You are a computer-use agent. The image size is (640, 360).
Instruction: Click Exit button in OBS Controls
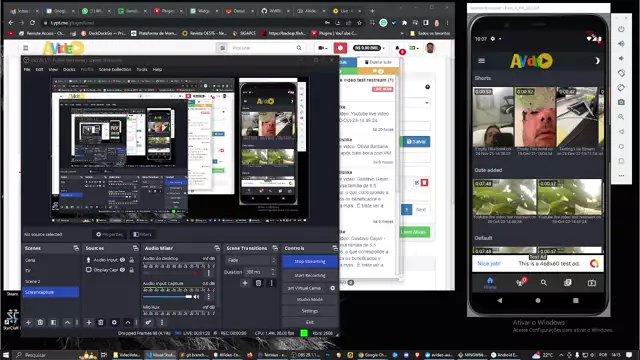[x=310, y=322]
